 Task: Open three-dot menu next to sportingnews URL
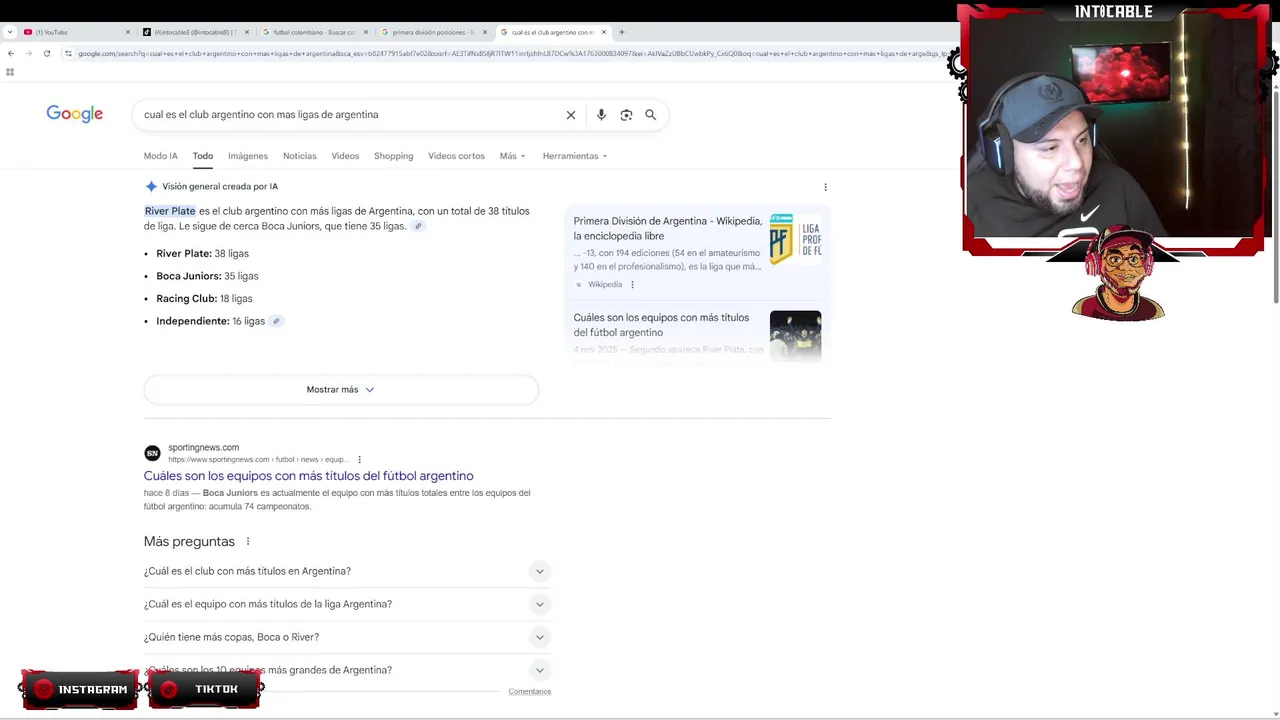click(x=359, y=460)
